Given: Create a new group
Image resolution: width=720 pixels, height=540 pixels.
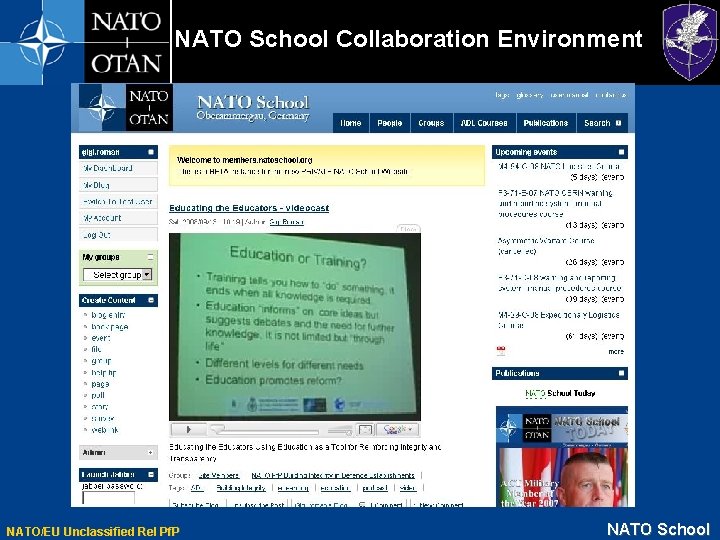Looking at the screenshot, I should (x=101, y=361).
